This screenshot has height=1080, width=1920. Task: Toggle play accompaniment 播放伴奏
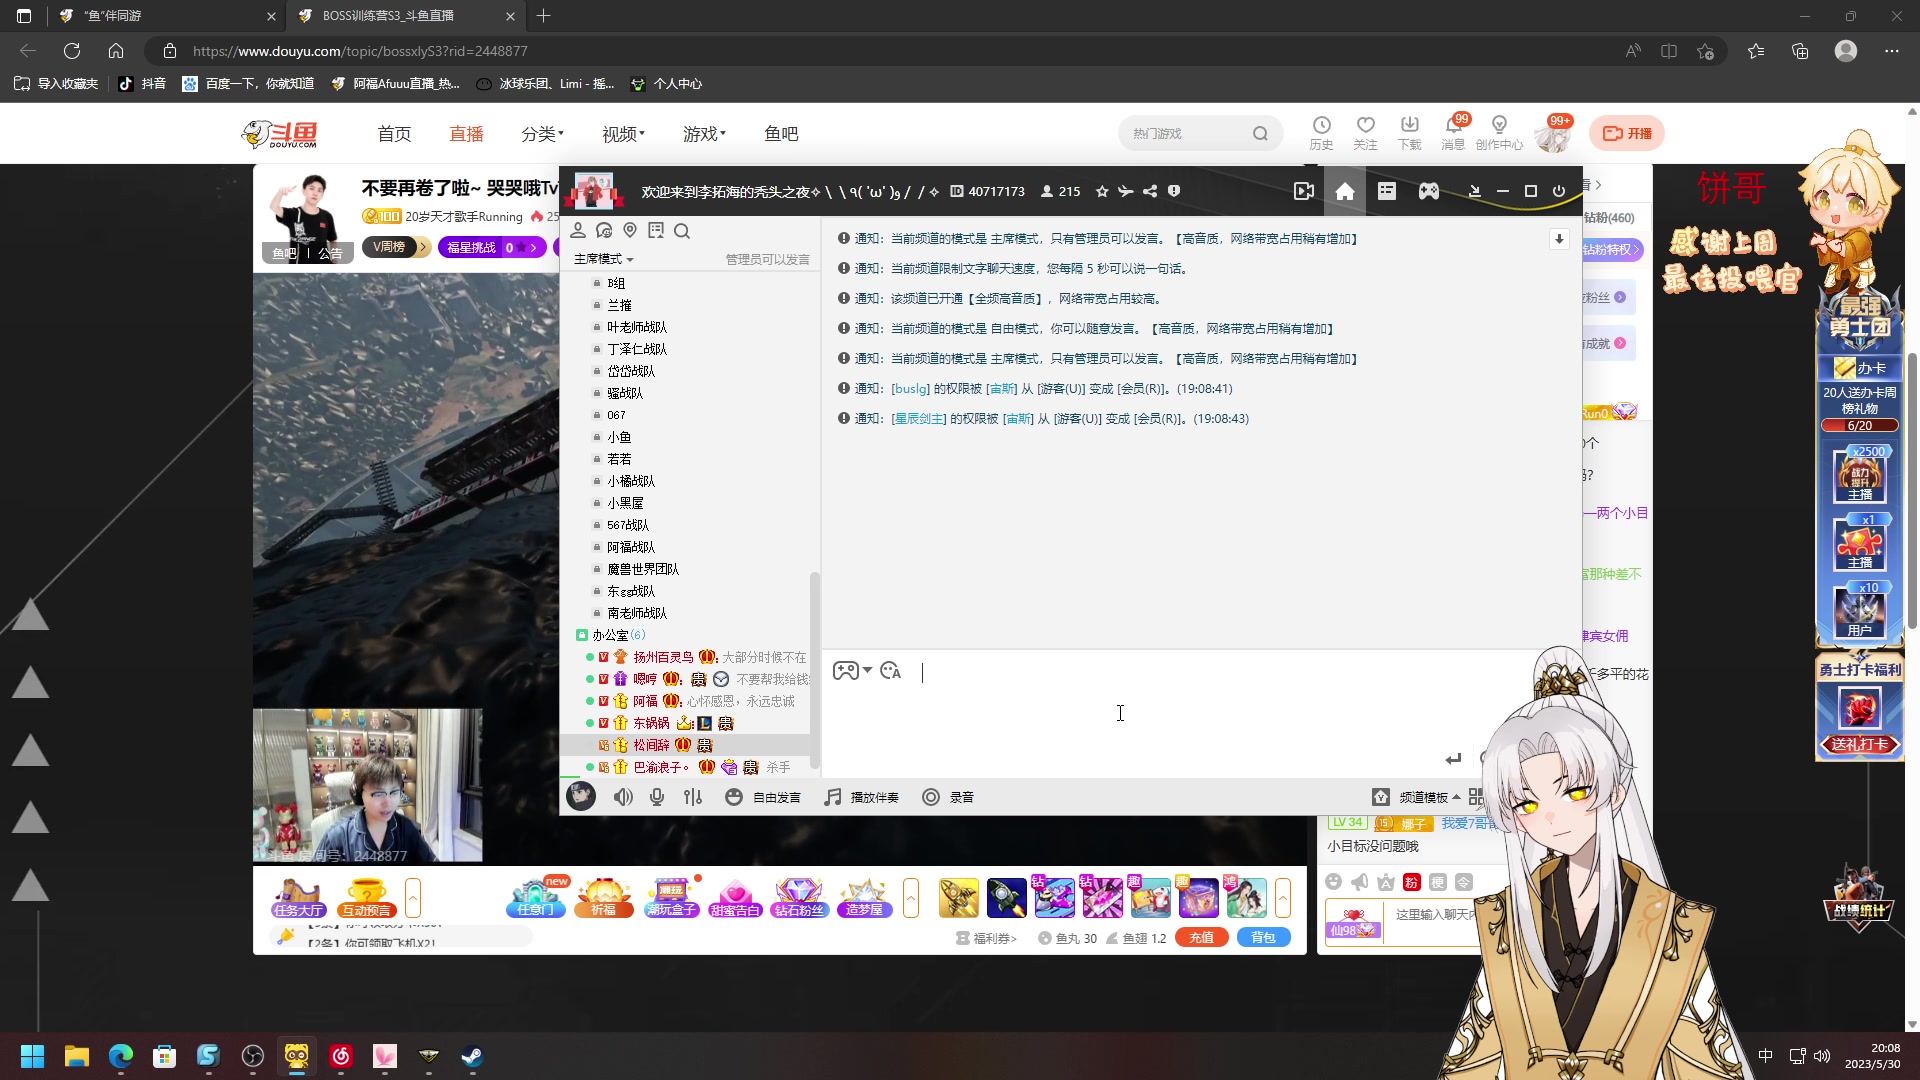(862, 797)
